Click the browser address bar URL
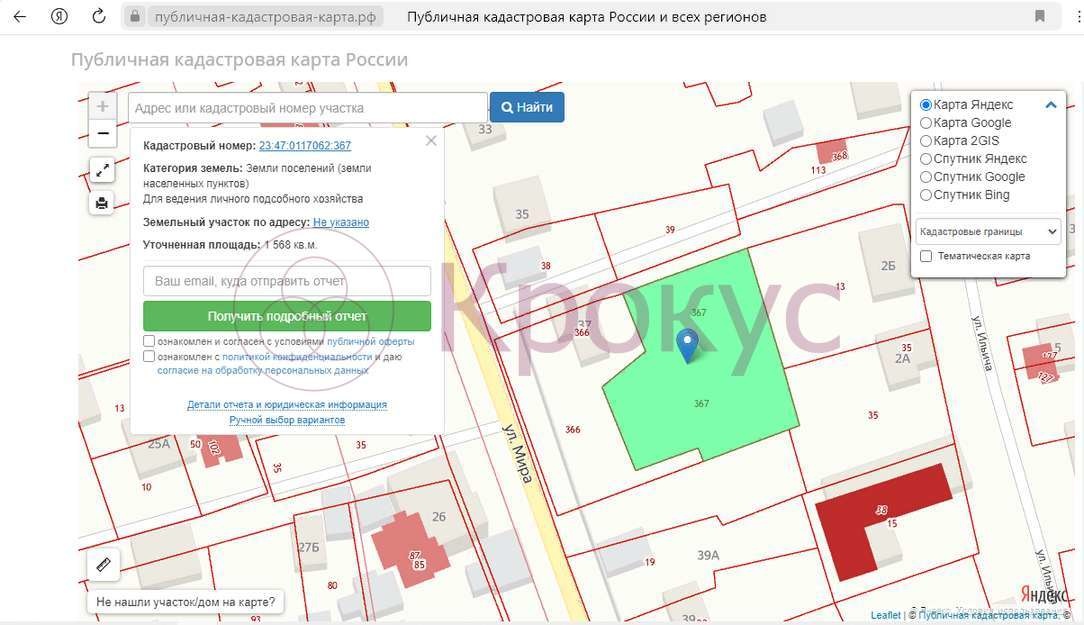Image resolution: width=1084 pixels, height=625 pixels. click(x=265, y=17)
